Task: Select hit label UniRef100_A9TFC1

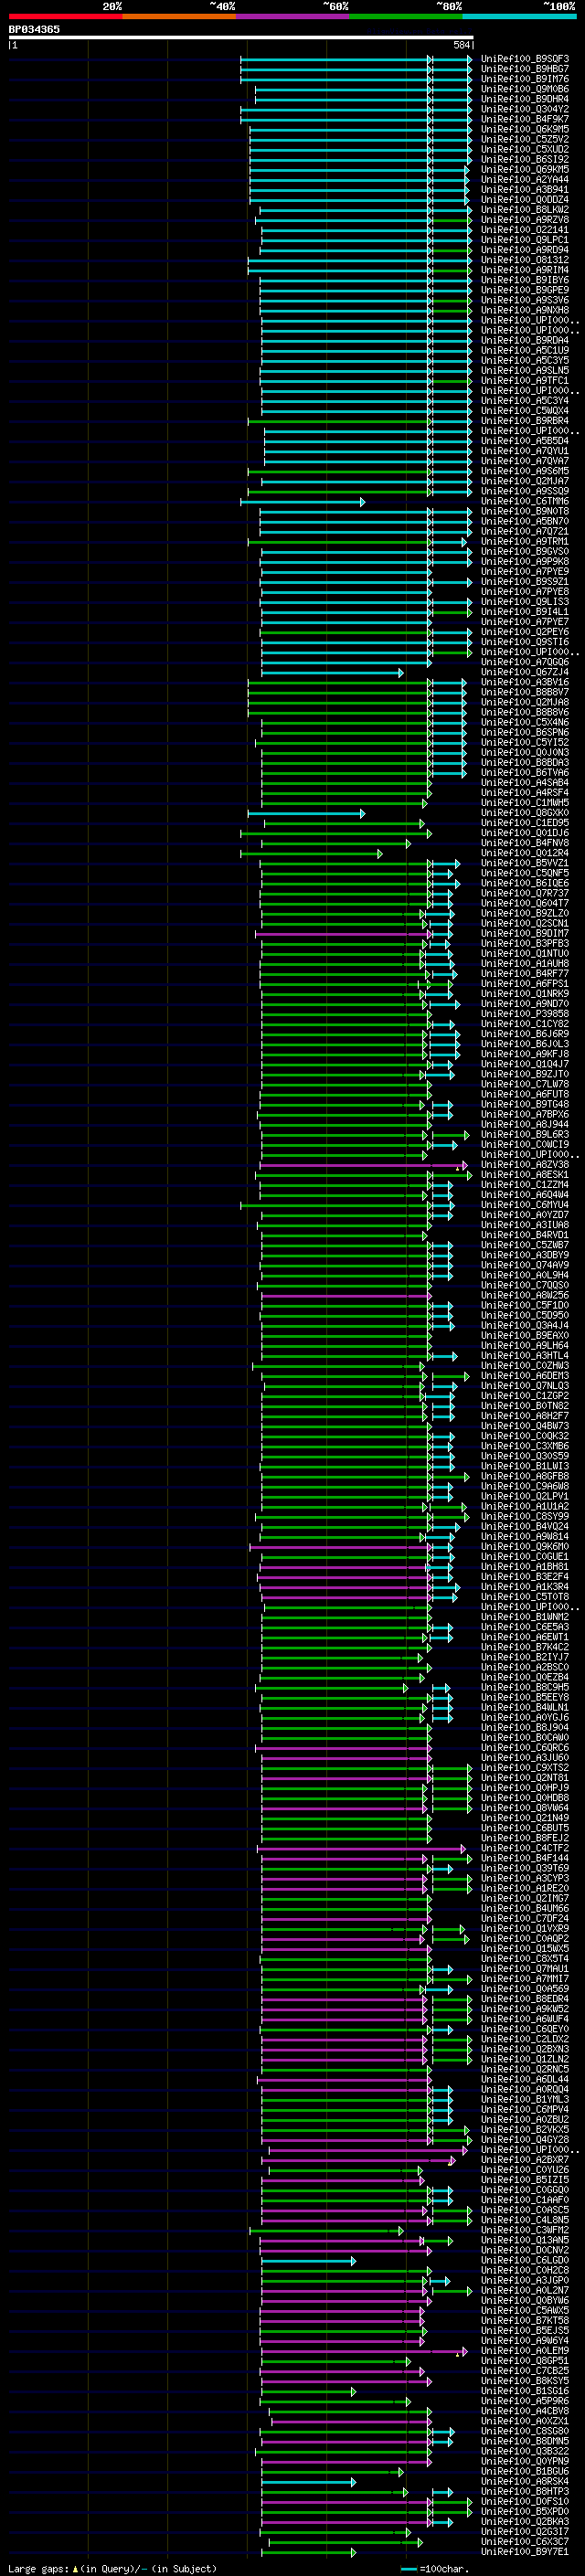Action: pos(525,380)
